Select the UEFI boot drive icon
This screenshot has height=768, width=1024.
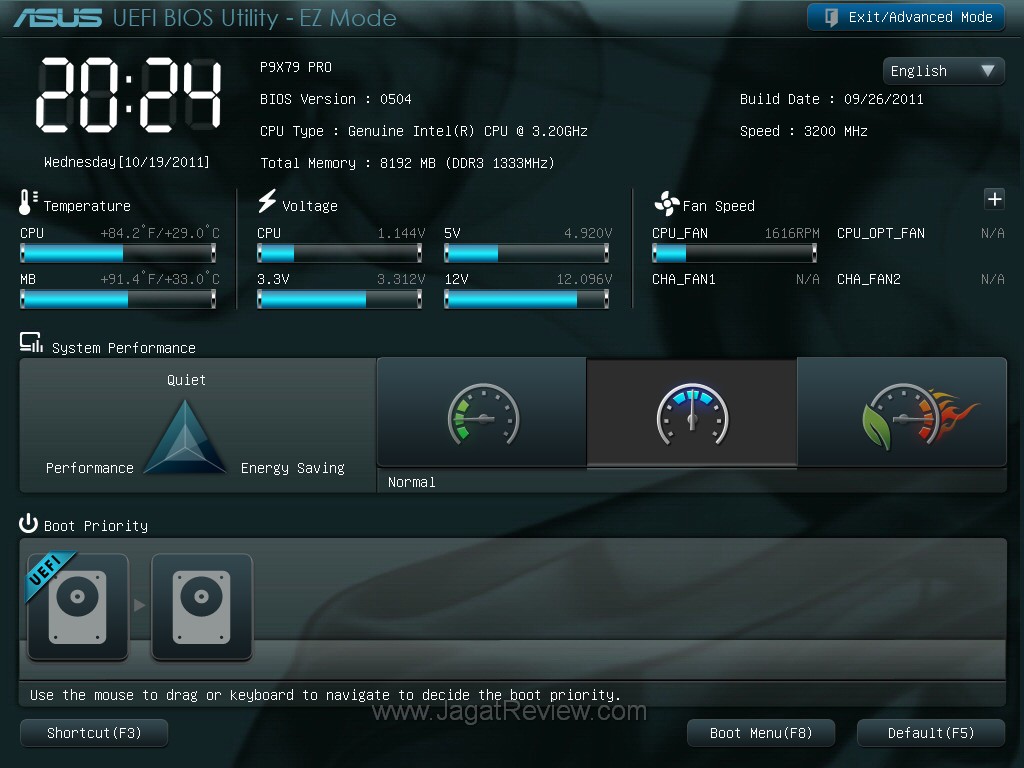[77, 607]
